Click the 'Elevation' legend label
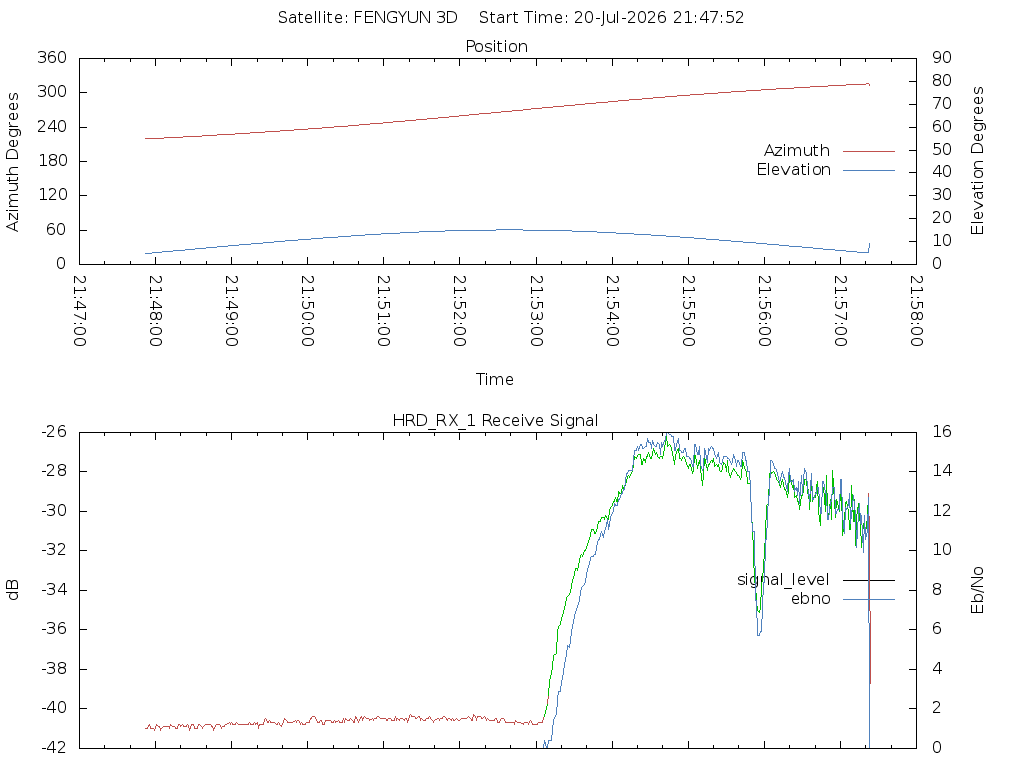The height and width of the screenshot is (768, 1024). [x=793, y=170]
